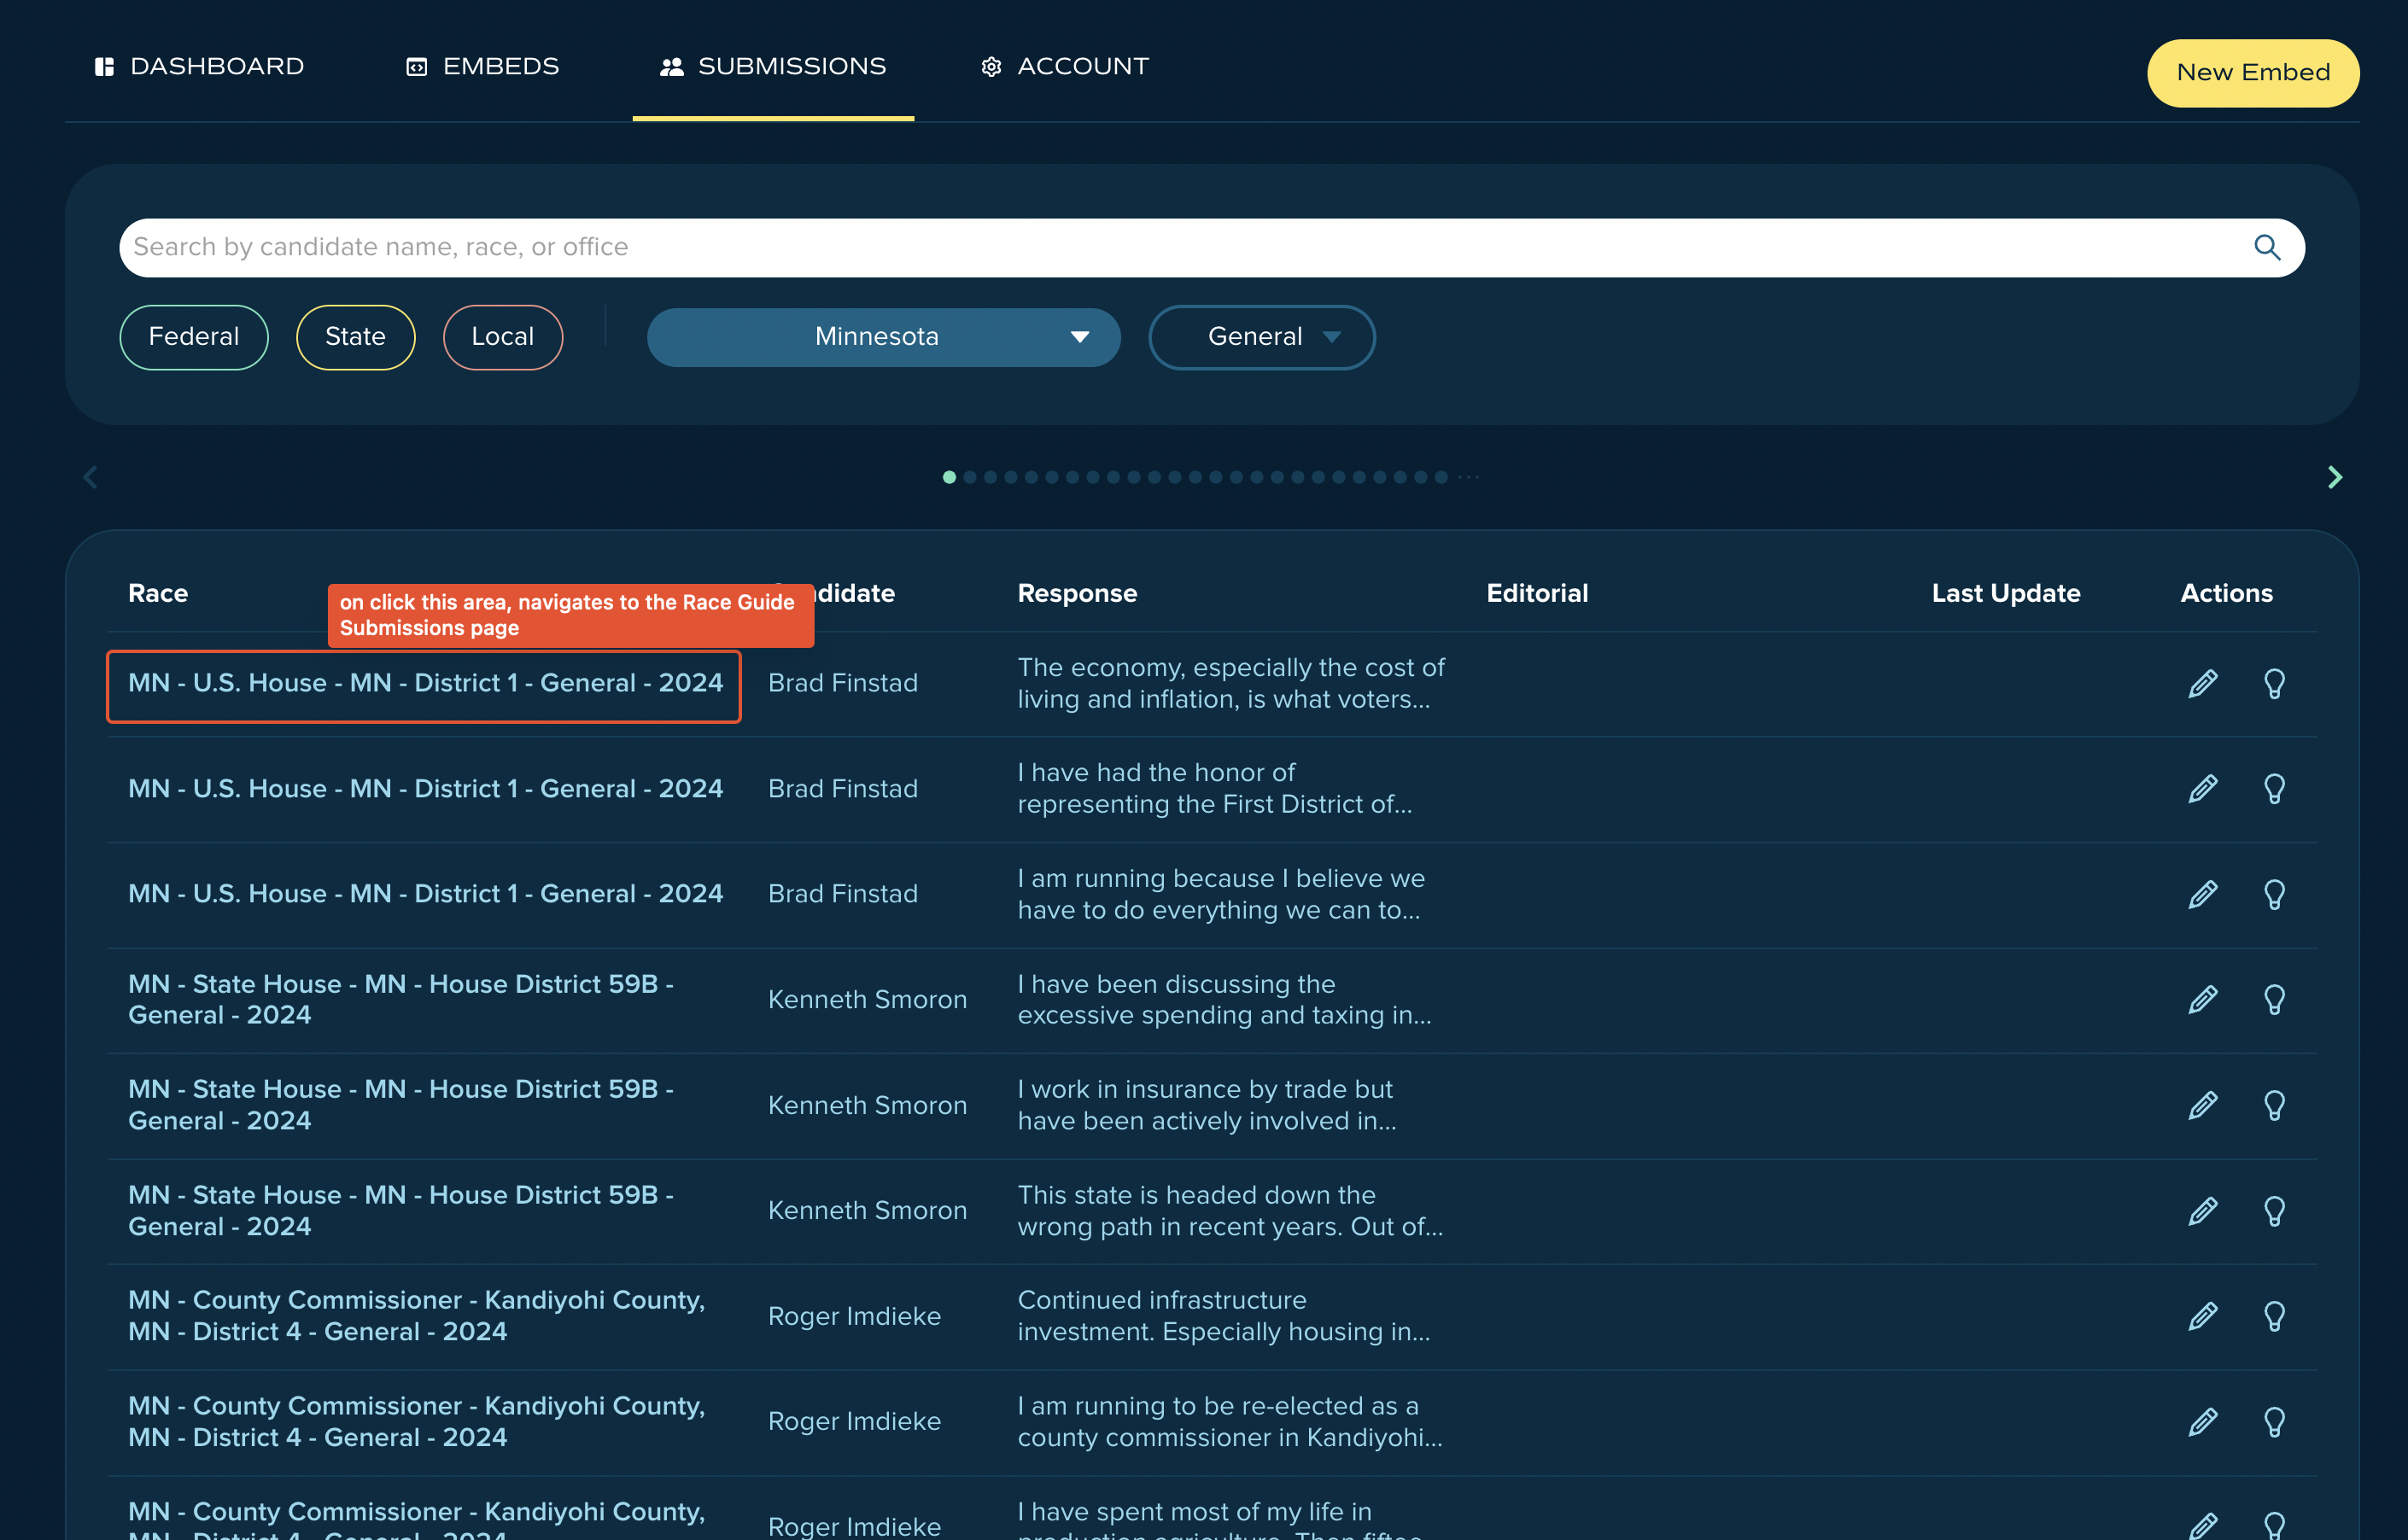
Task: Click the Last Update column header
Action: (2006, 593)
